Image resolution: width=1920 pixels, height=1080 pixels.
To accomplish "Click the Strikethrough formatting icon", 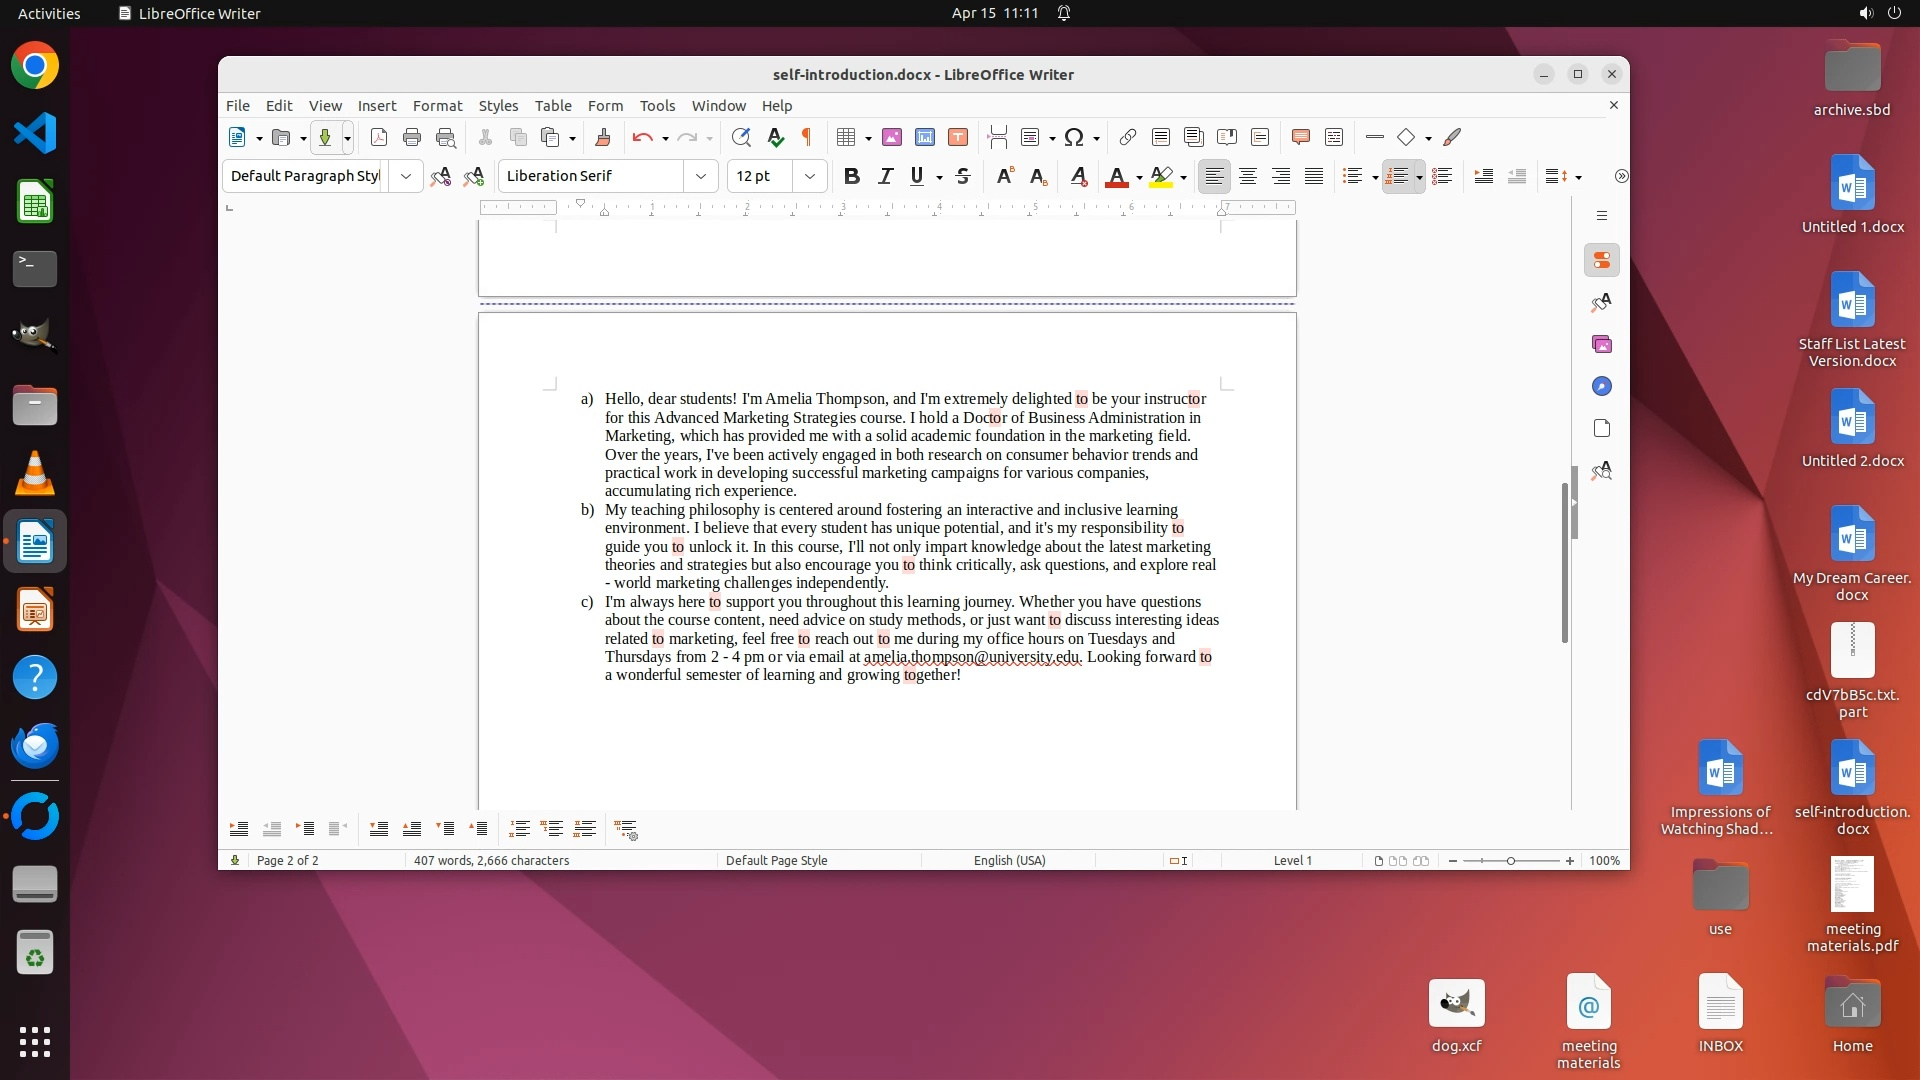I will (963, 176).
